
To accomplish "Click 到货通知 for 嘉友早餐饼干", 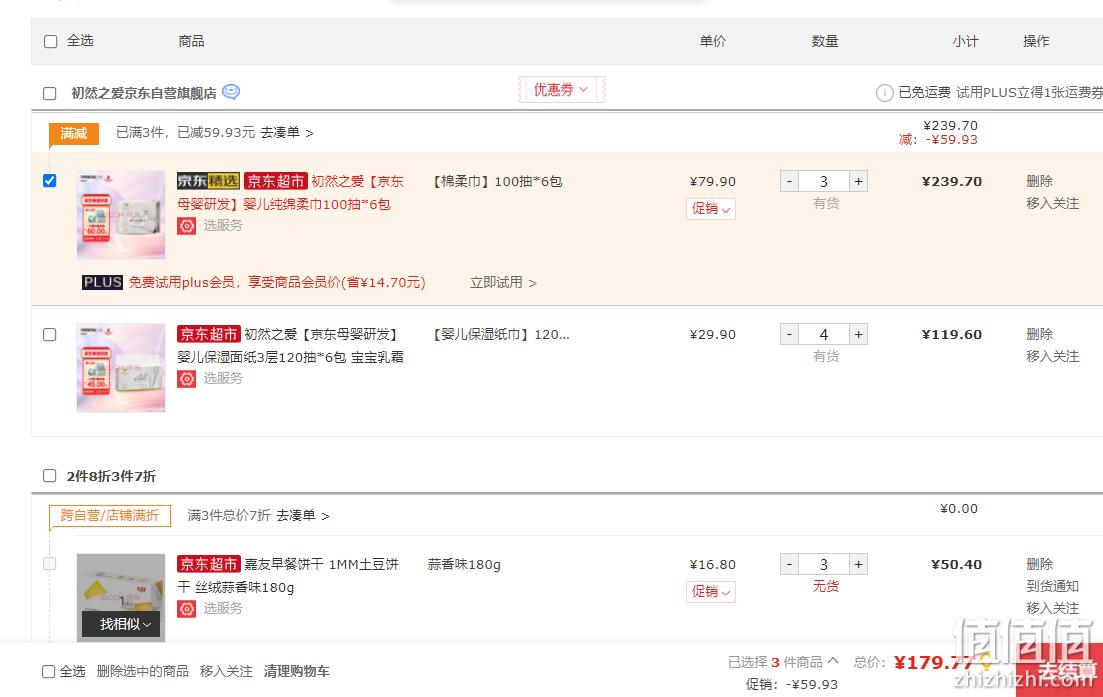I will coord(1052,586).
